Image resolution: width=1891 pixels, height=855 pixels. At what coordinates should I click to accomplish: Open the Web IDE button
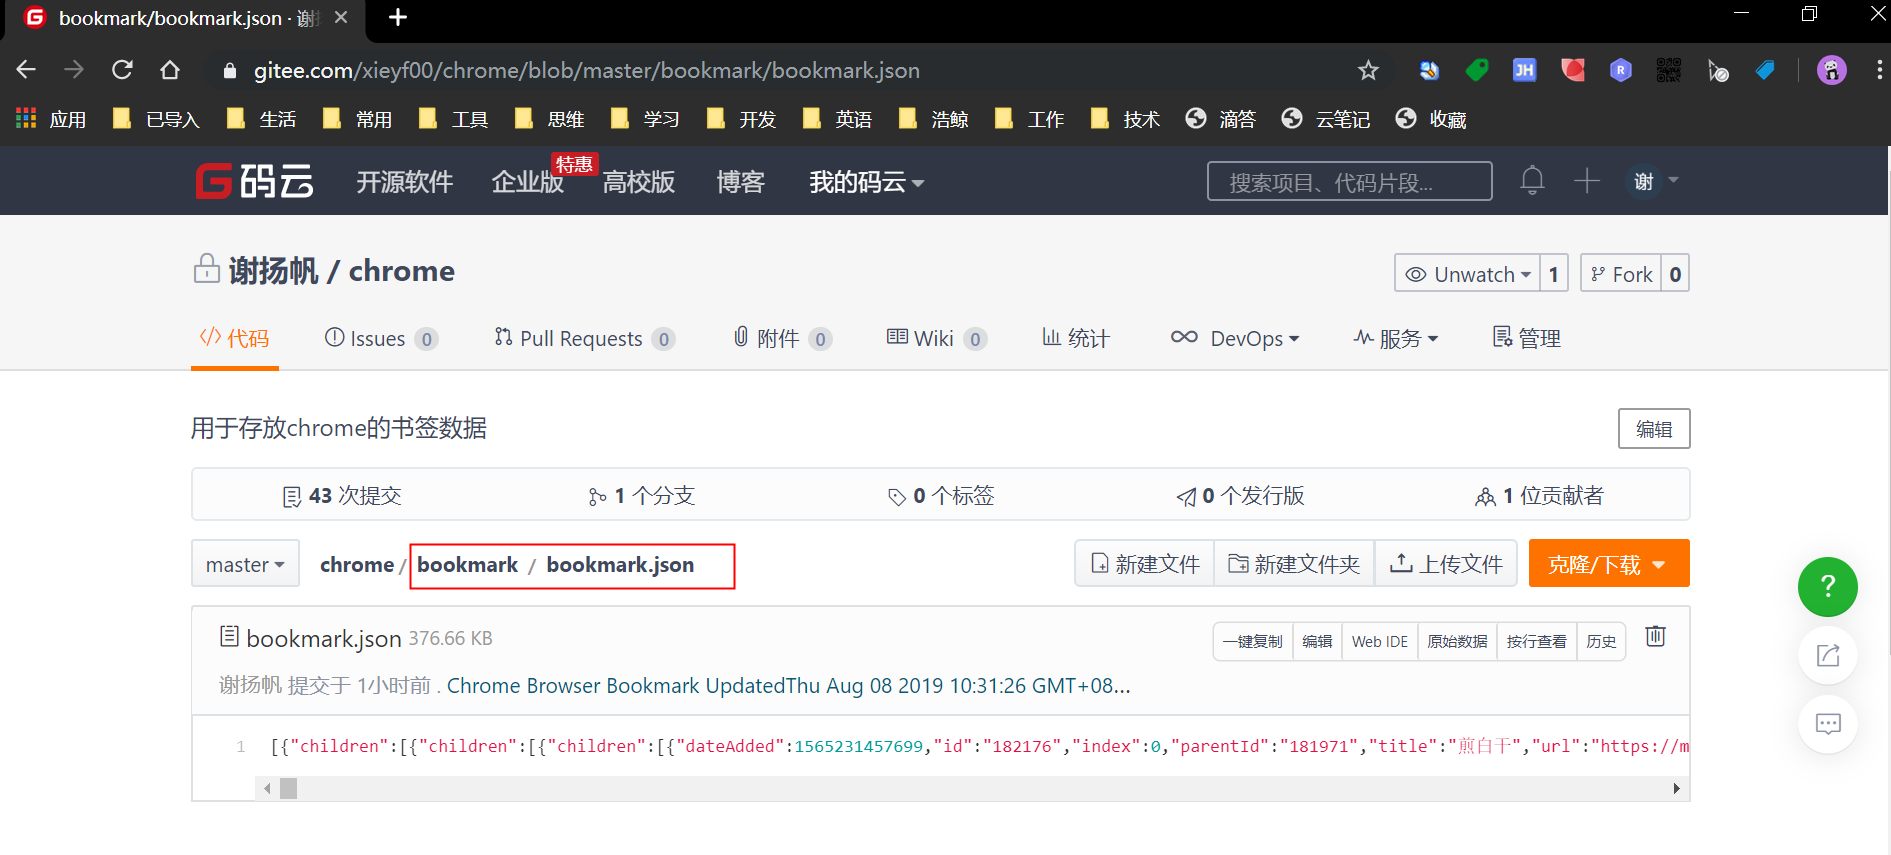coord(1379,642)
